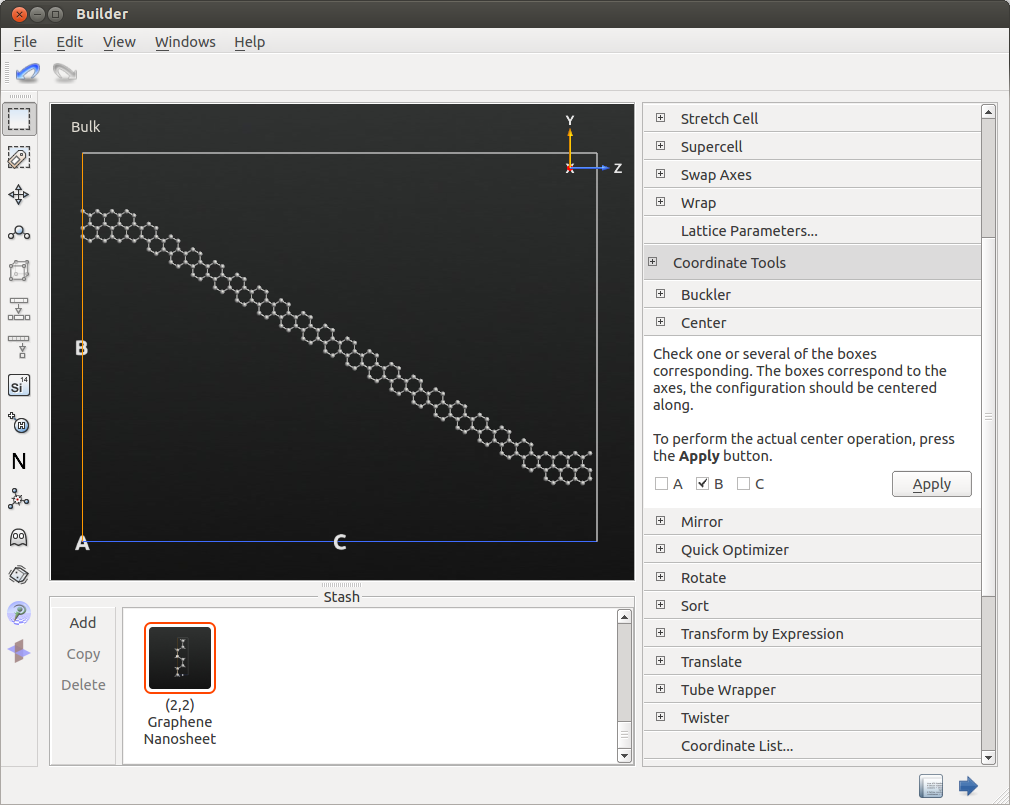Click the tools panel scrollbar down arrow
1010x805 pixels.
[x=989, y=758]
